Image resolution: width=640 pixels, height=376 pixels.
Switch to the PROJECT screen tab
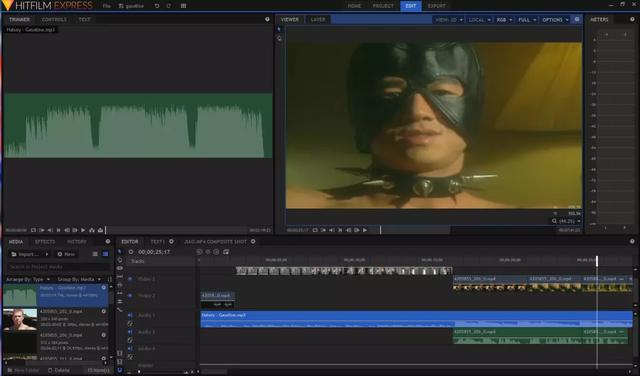(x=383, y=6)
